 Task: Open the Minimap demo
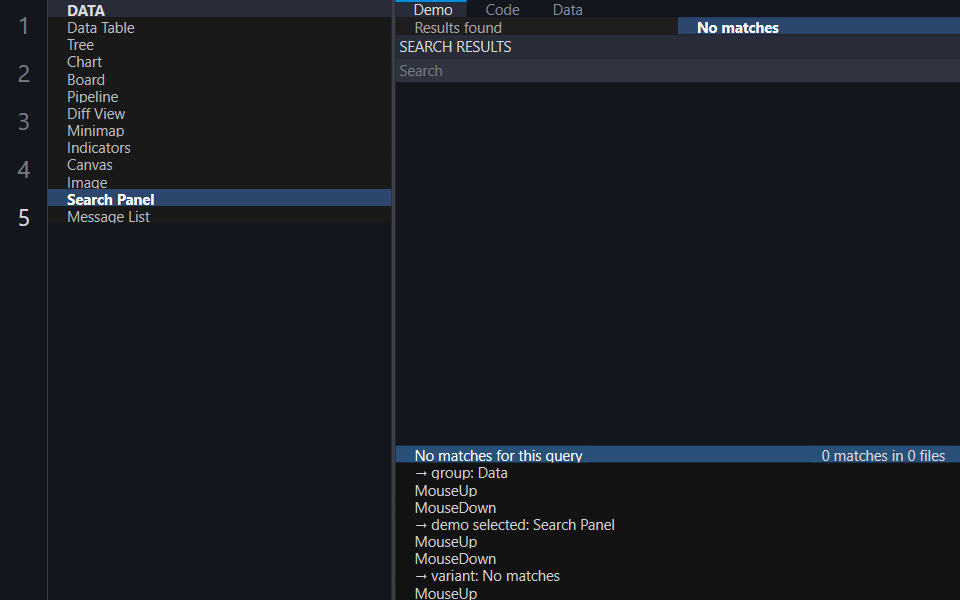(219, 131)
